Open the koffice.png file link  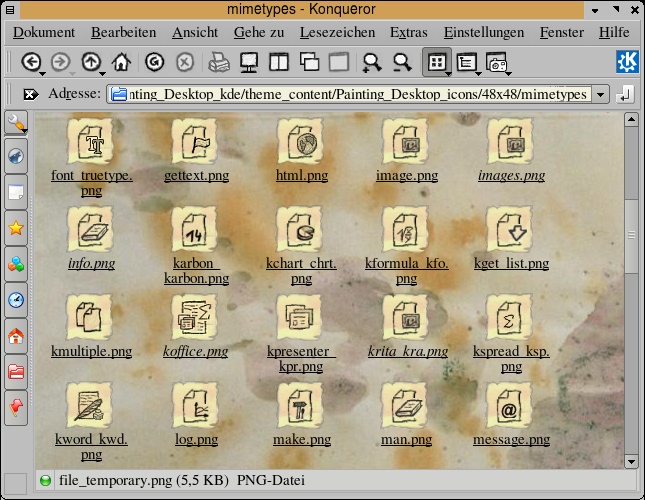click(x=195, y=351)
